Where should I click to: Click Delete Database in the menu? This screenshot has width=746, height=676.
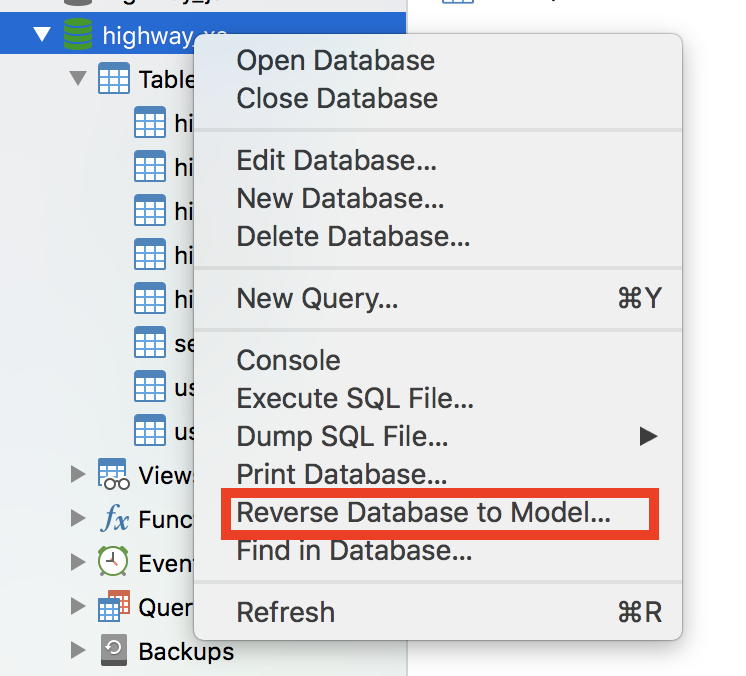pos(353,237)
